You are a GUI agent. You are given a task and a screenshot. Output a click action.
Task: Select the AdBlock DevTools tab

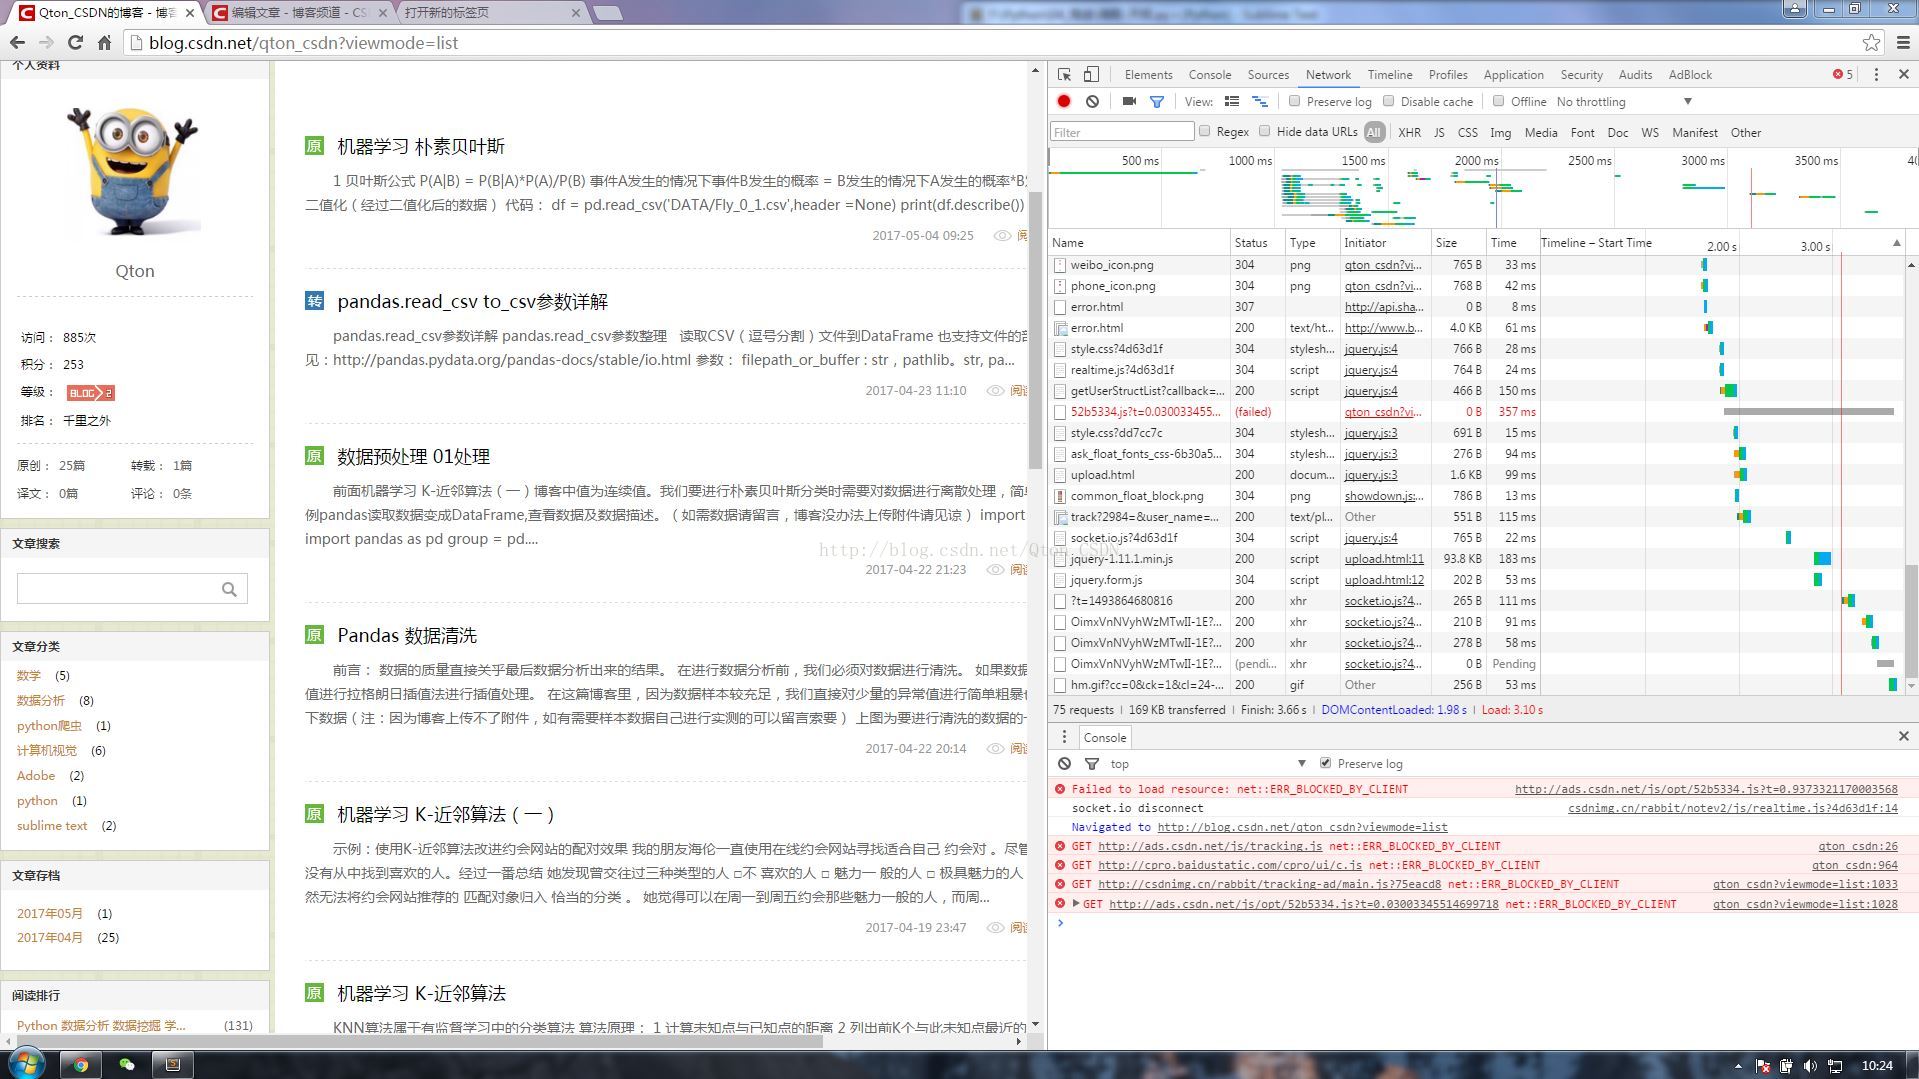(1690, 74)
